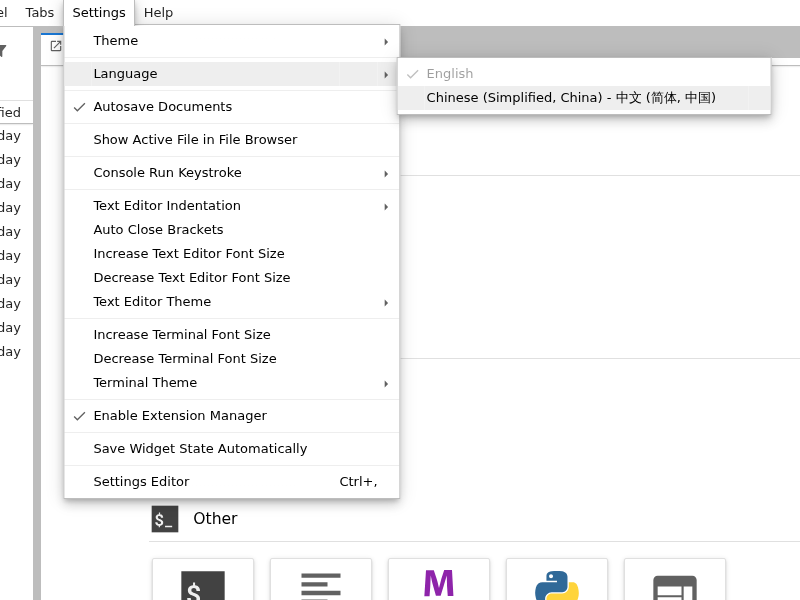
Task: Open the Help menu
Action: pyautogui.click(x=158, y=12)
